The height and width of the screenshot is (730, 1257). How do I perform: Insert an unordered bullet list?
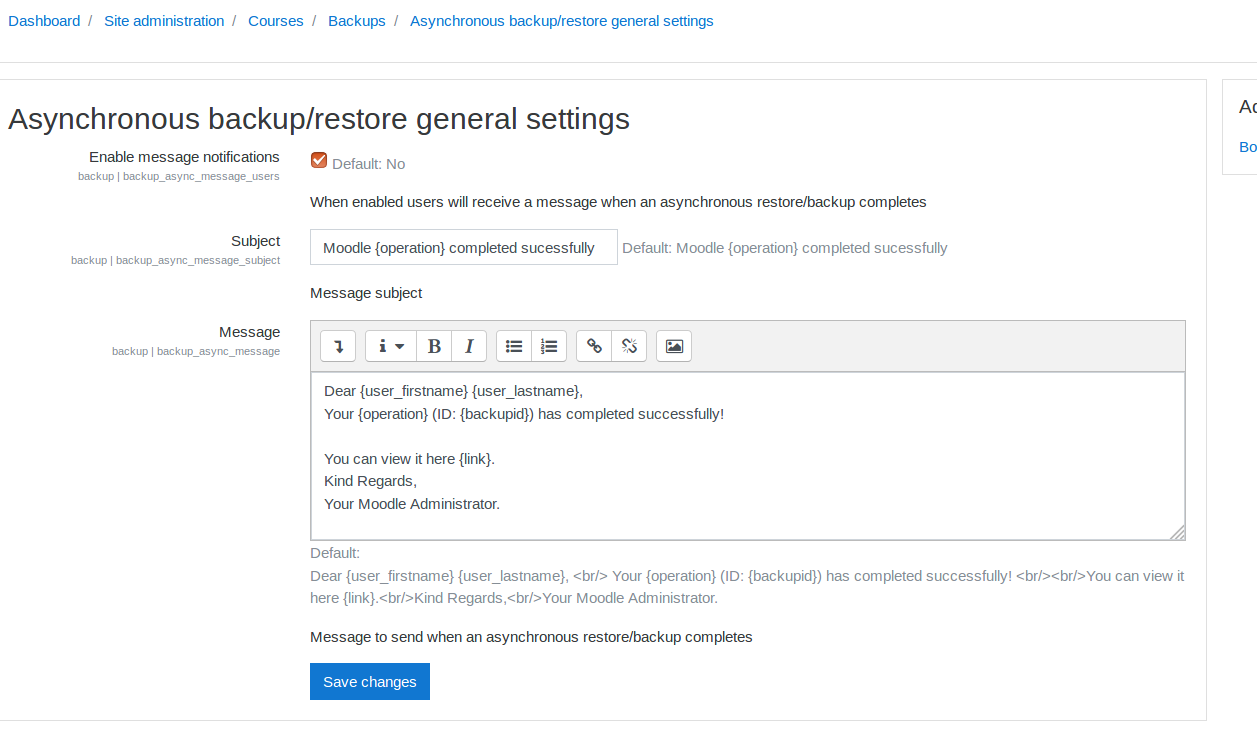tap(514, 346)
